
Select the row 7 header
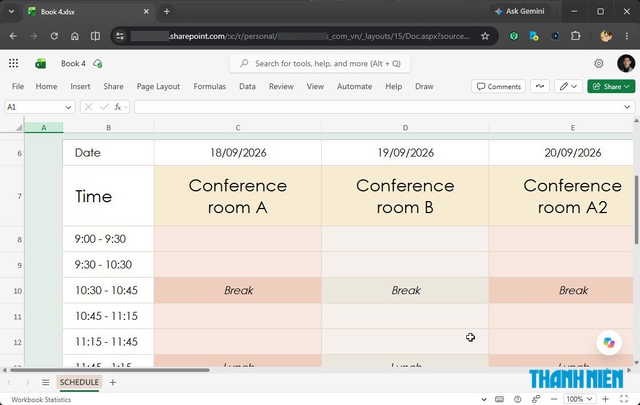[19, 196]
